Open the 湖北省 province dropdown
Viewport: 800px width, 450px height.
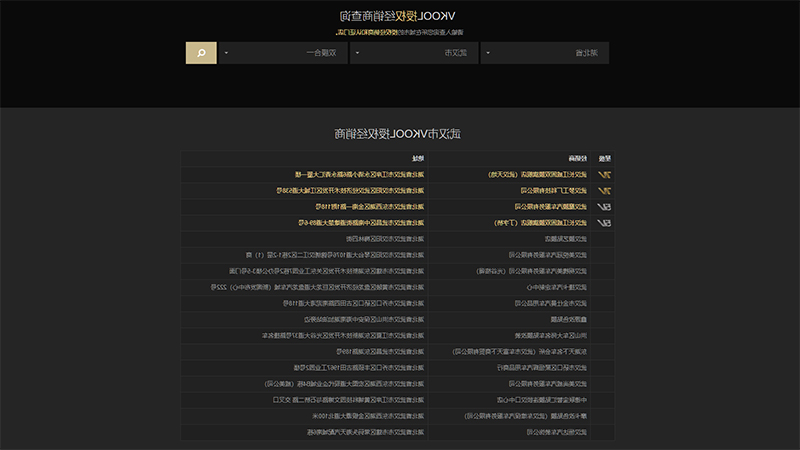pos(544,53)
